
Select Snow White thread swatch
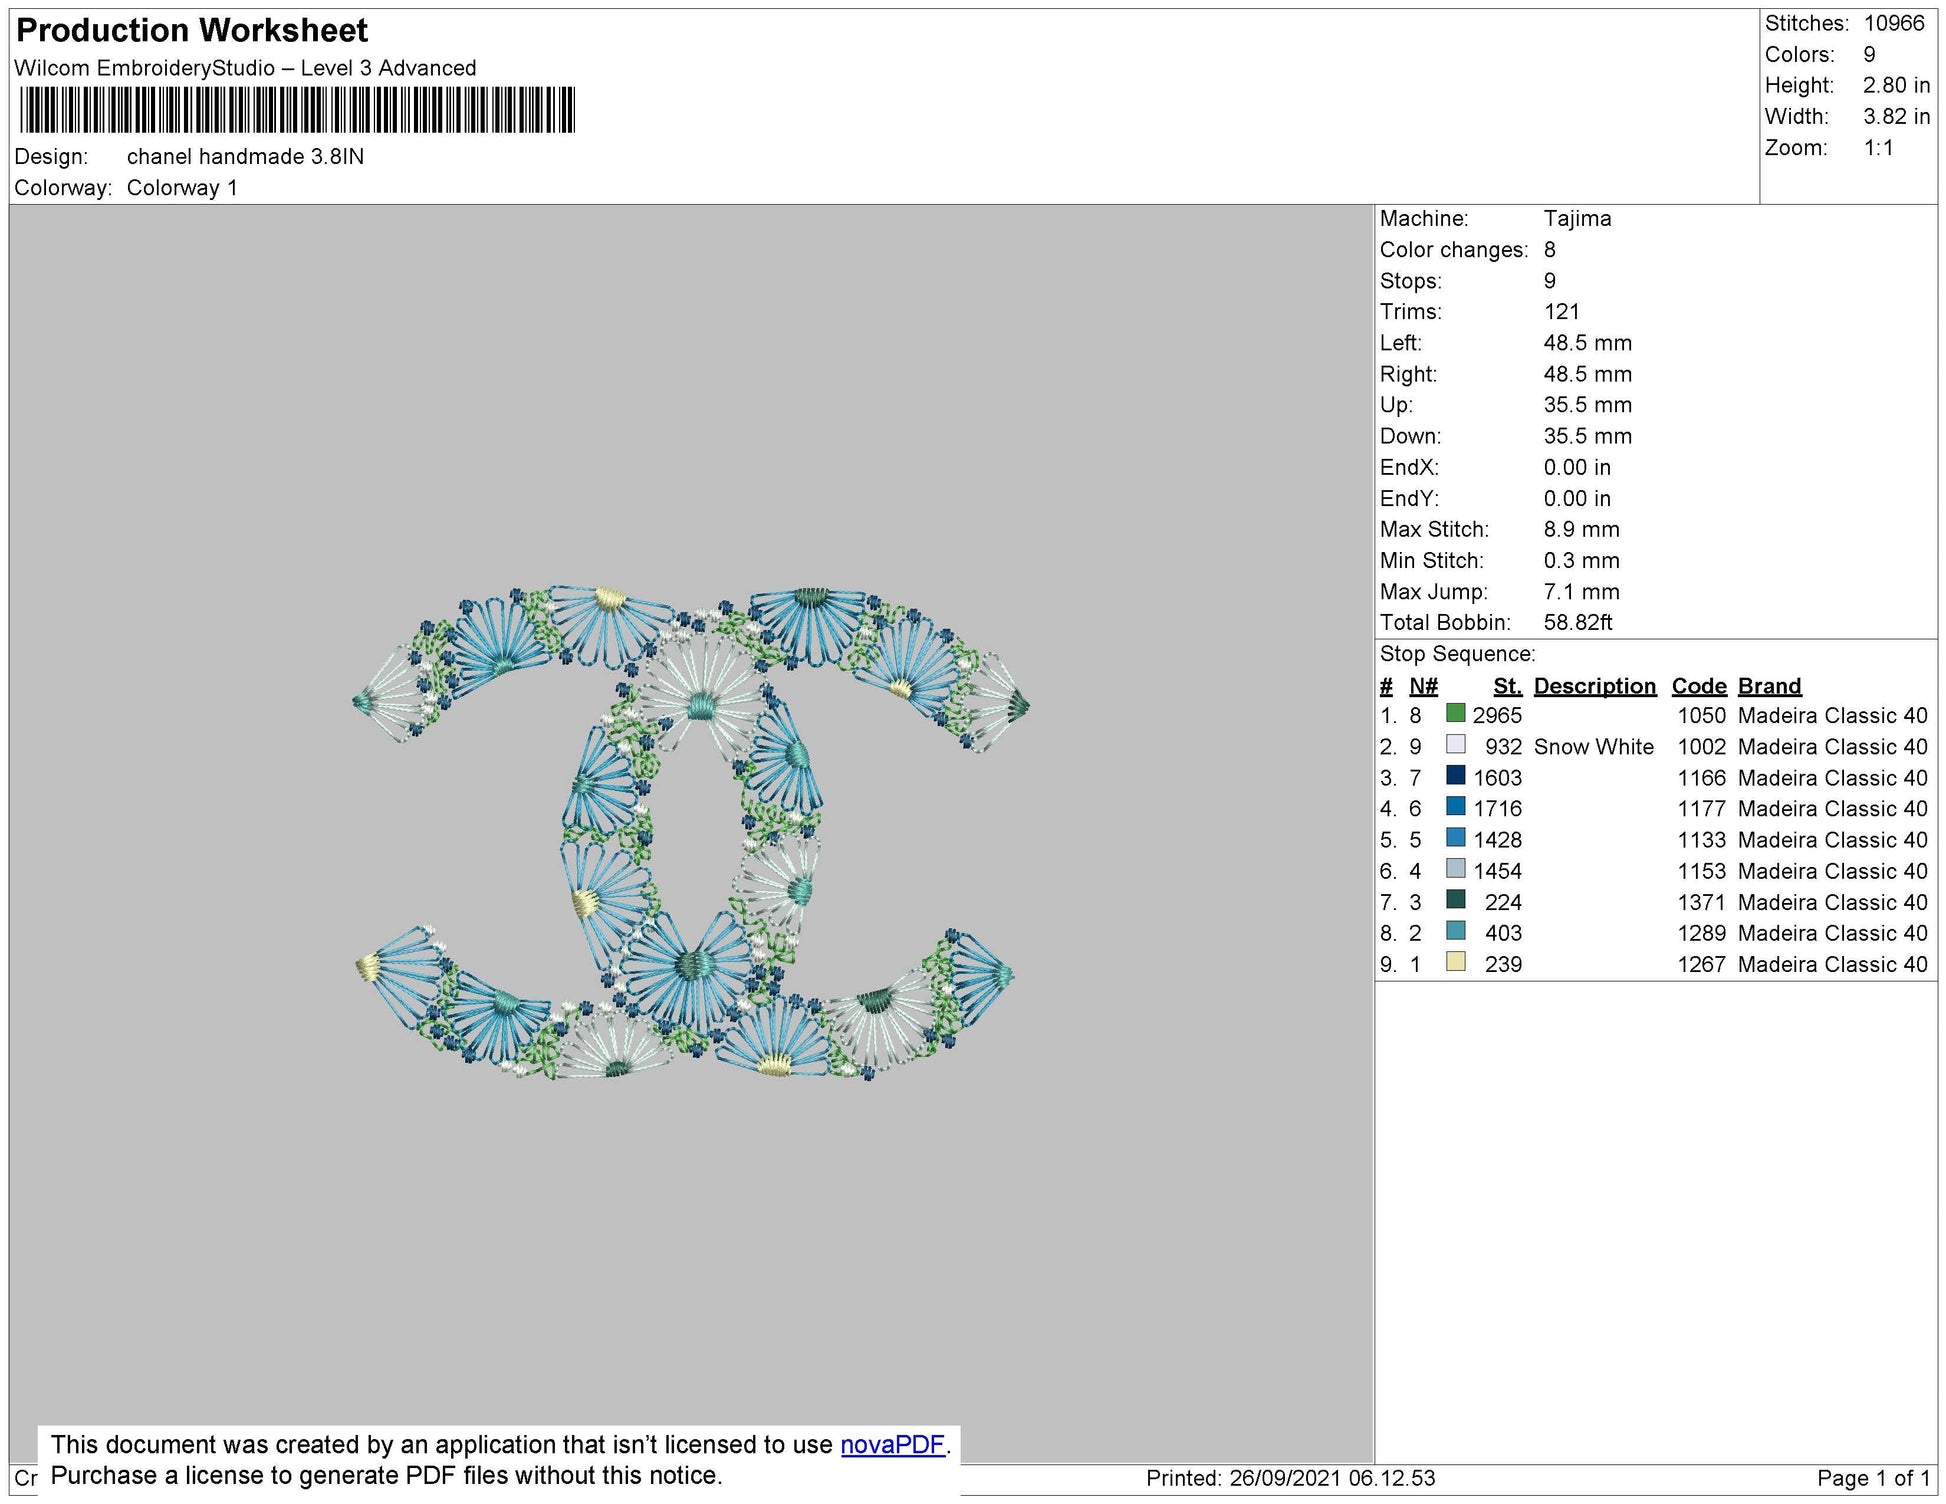click(1456, 745)
